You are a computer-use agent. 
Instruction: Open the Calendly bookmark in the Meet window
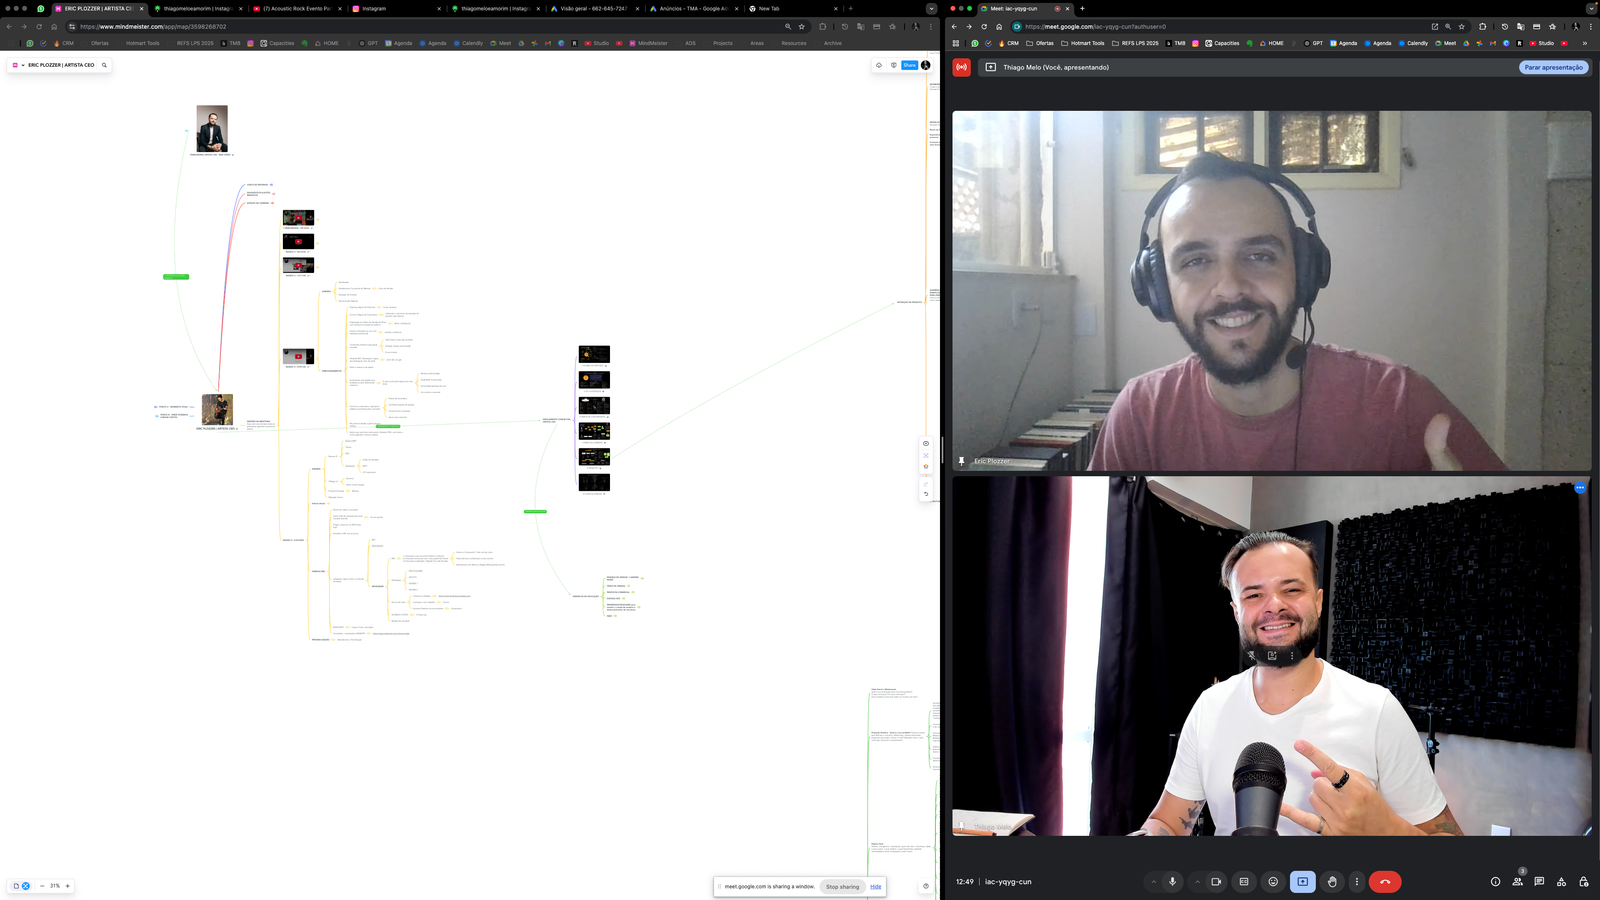tap(1413, 43)
